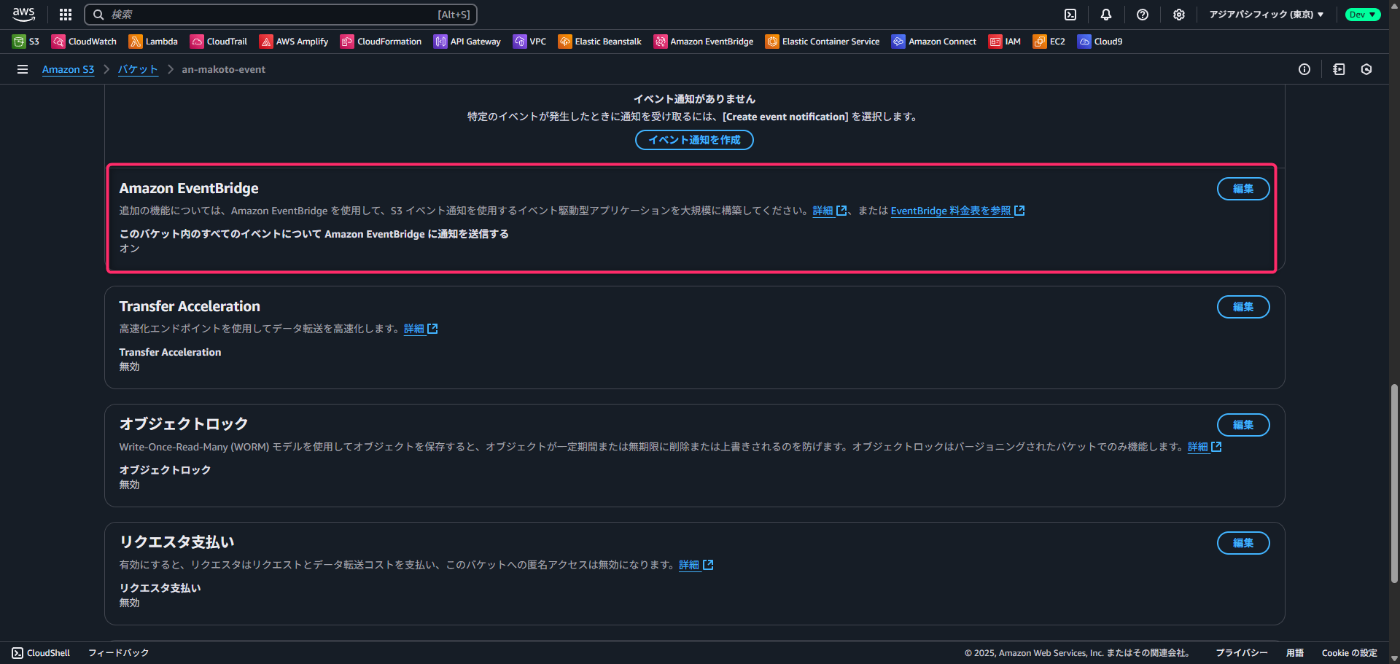
Task: Open CloudTrail favorite shortcut
Action: point(218,42)
